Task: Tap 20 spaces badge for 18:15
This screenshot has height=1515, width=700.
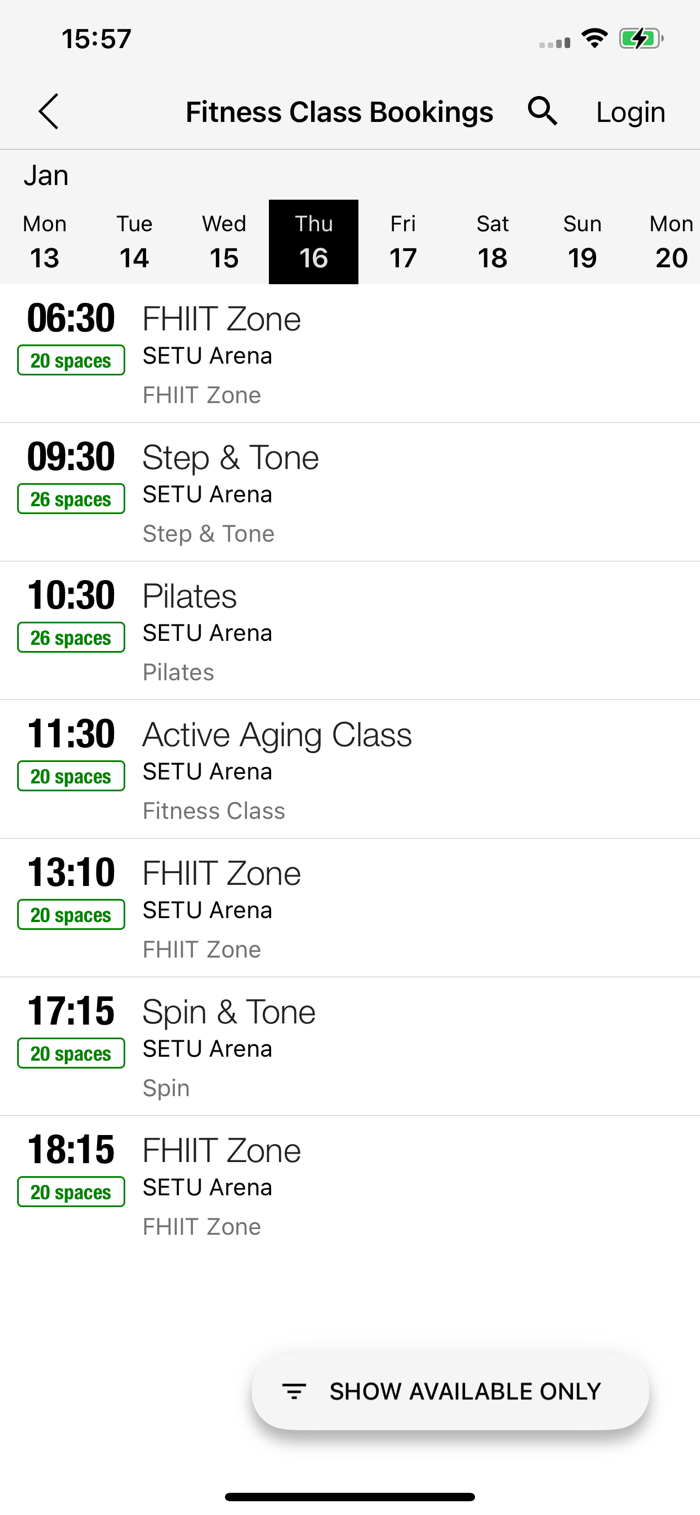Action: click(x=71, y=1192)
